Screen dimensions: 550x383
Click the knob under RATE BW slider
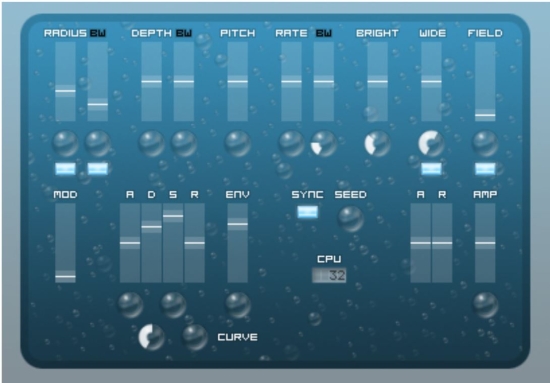[324, 144]
